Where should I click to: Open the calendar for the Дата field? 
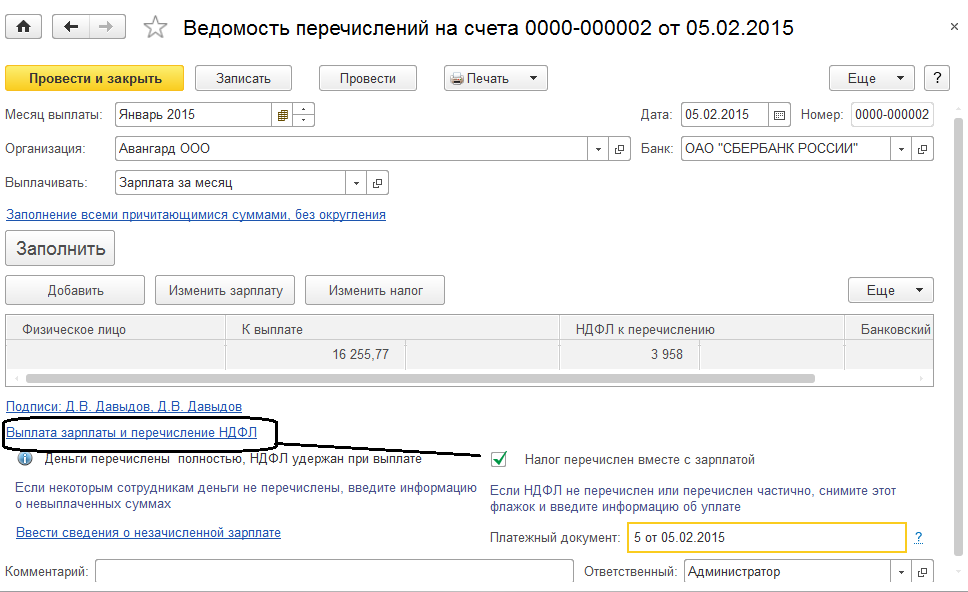coord(779,115)
